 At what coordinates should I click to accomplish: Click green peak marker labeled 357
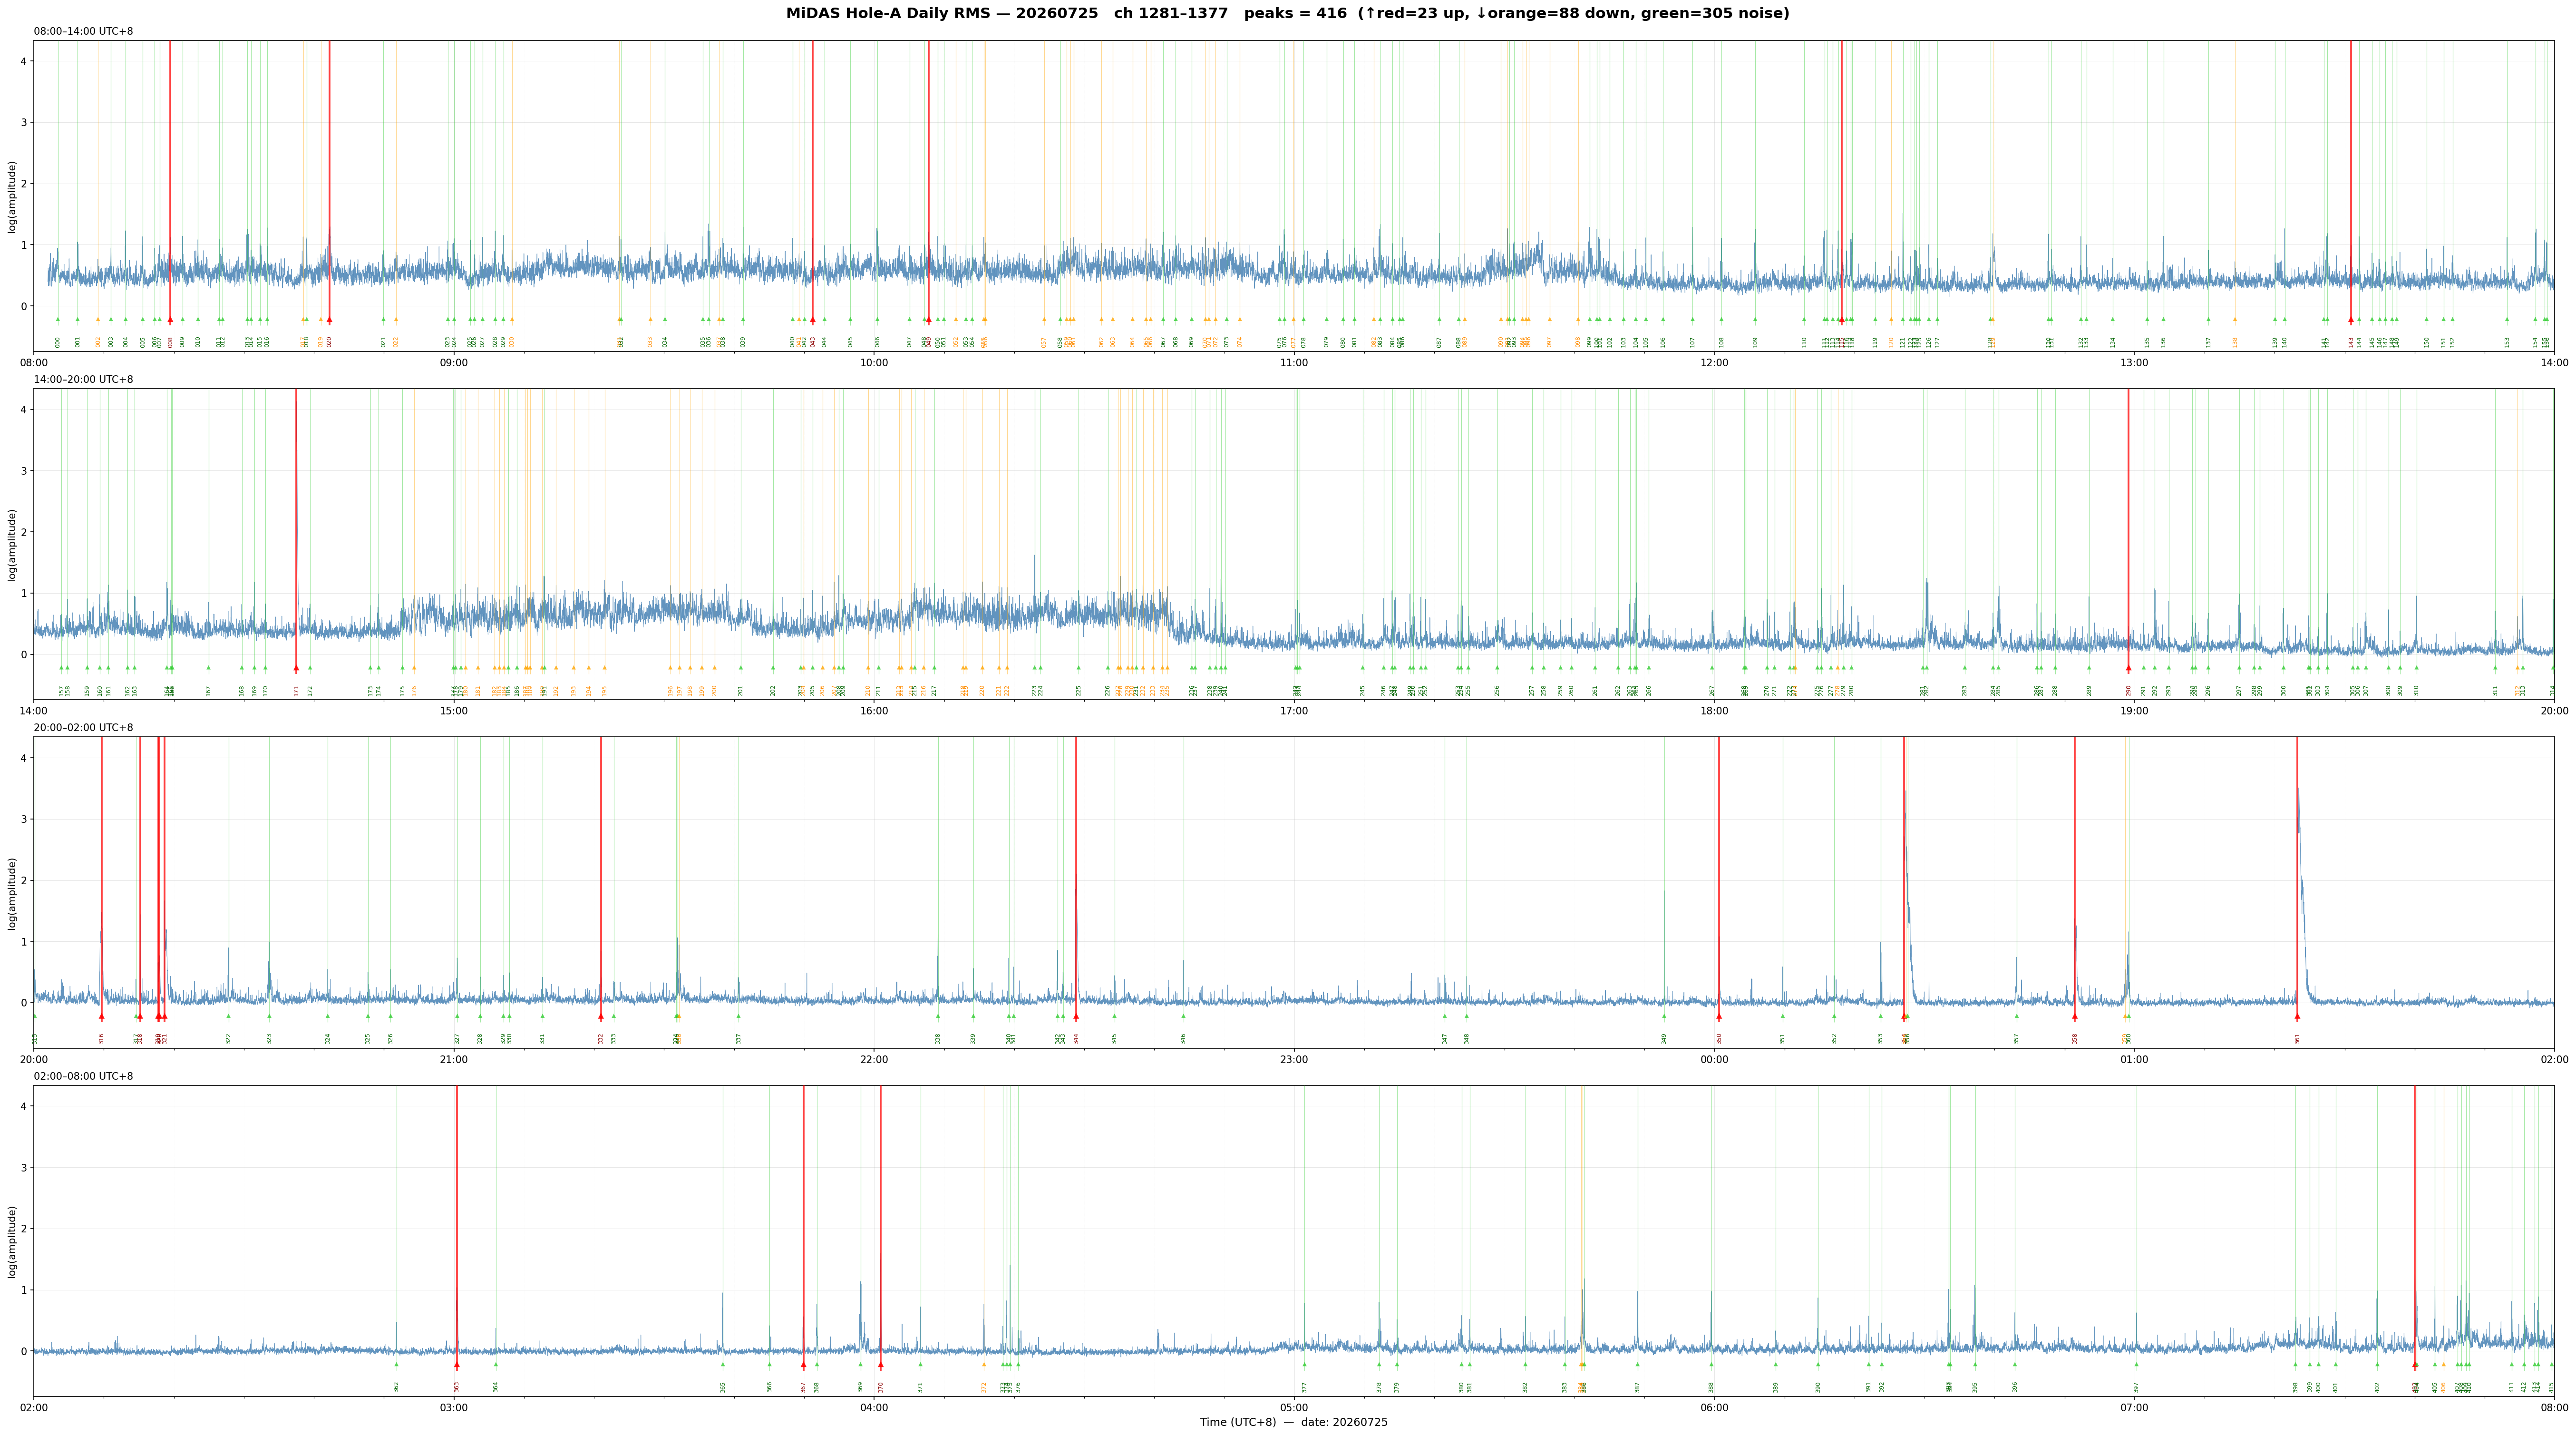tap(2016, 1016)
